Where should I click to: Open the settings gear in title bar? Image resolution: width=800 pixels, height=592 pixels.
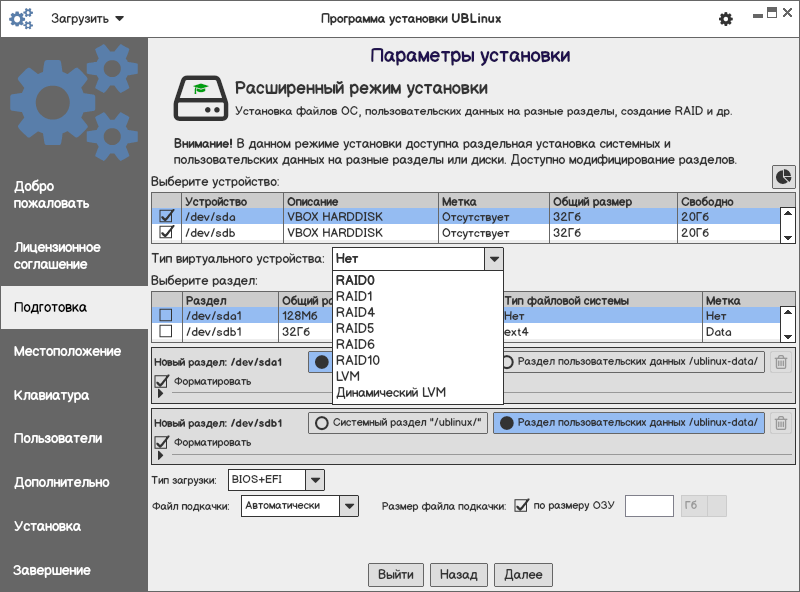coord(726,19)
